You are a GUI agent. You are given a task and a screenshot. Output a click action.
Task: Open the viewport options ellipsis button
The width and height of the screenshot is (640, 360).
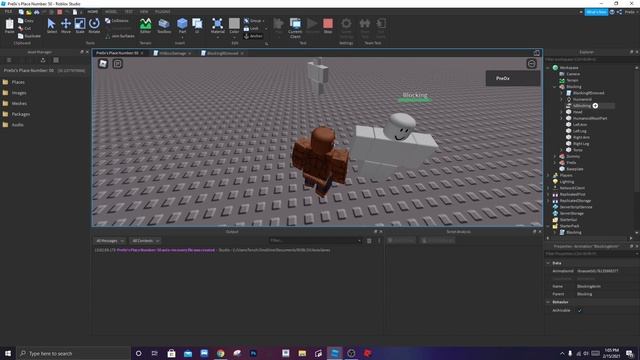point(531,64)
